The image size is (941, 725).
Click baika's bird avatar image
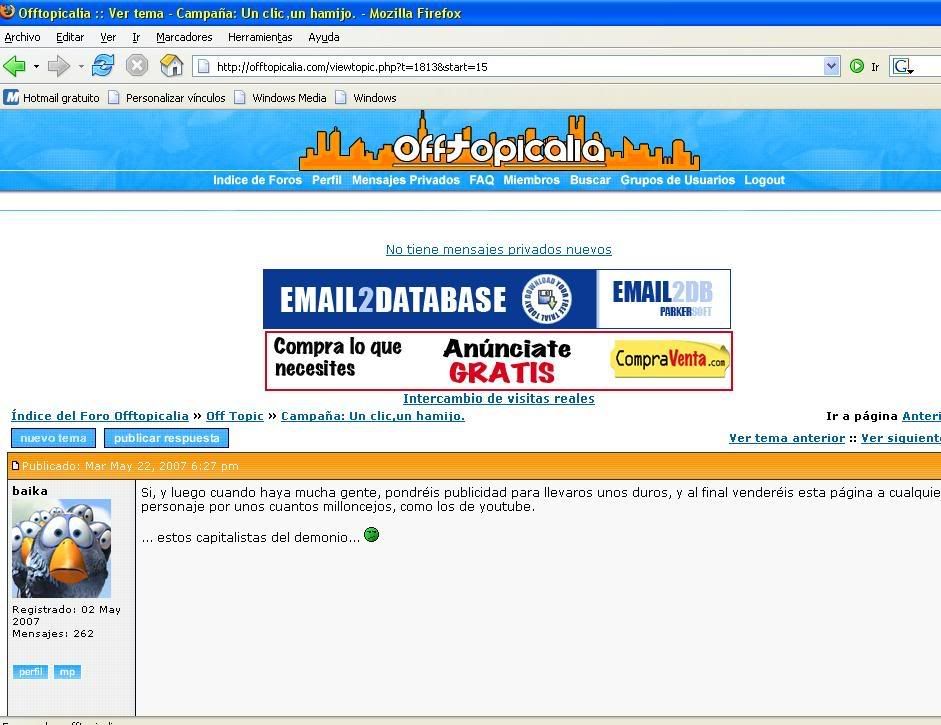click(61, 549)
